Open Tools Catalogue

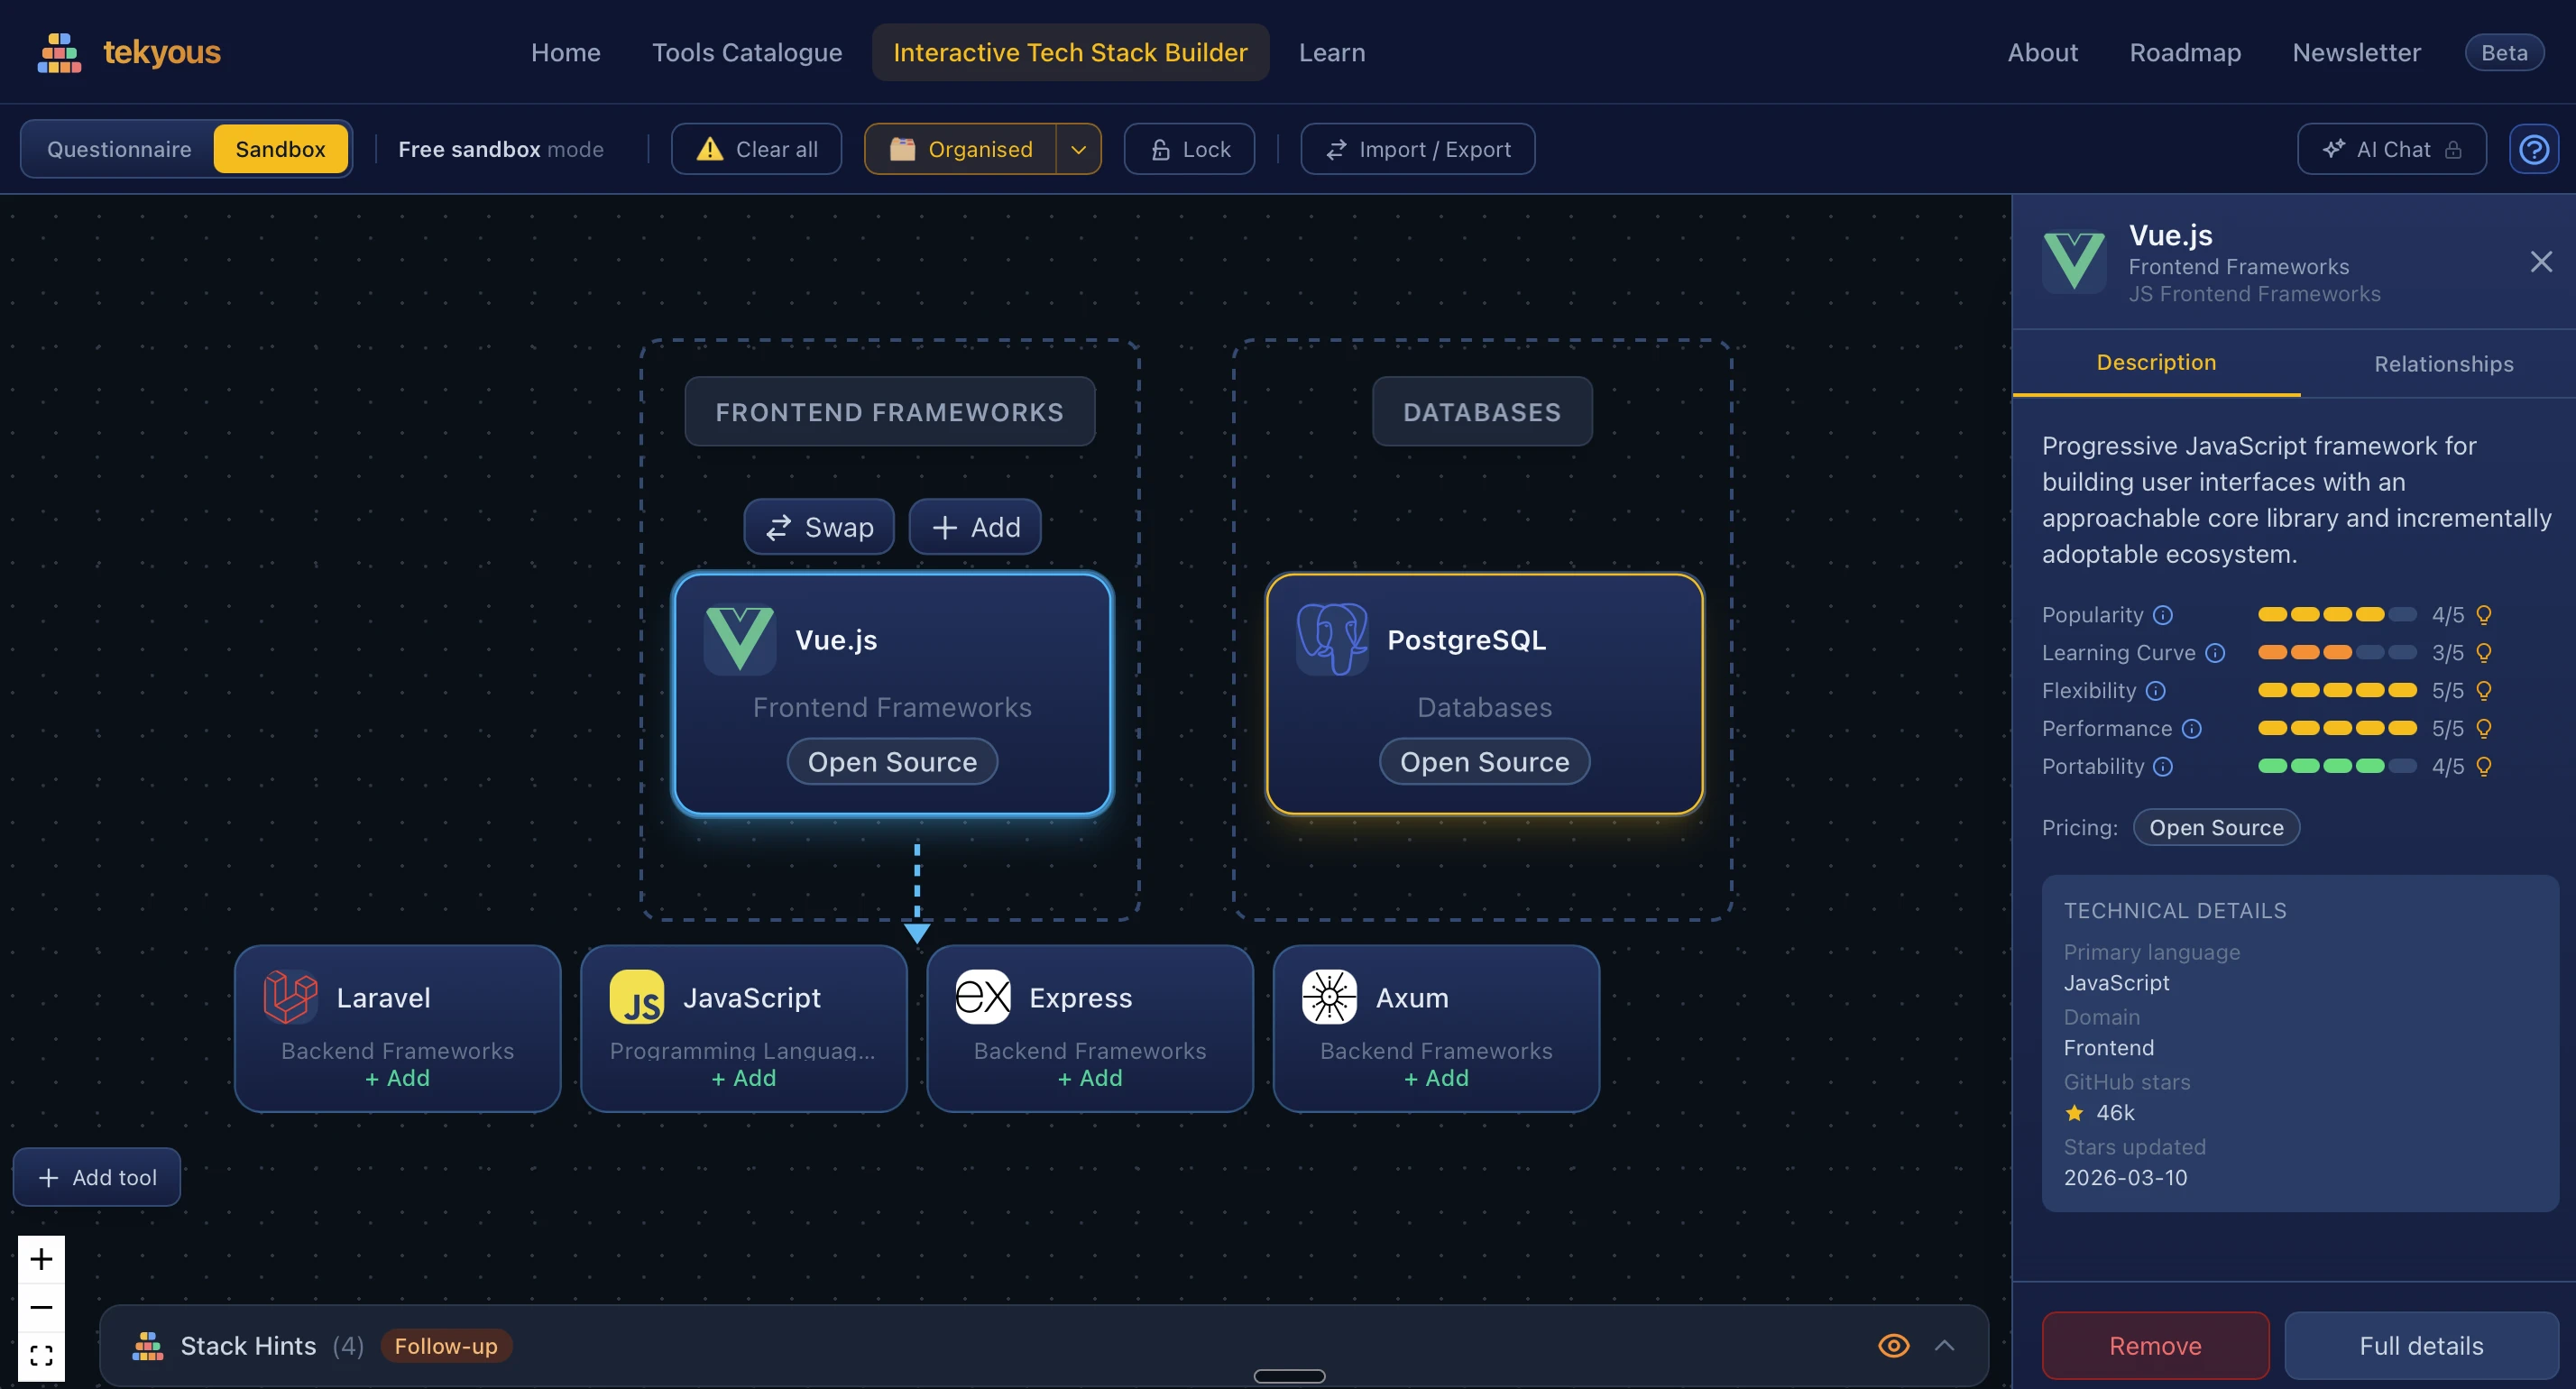[x=746, y=52]
